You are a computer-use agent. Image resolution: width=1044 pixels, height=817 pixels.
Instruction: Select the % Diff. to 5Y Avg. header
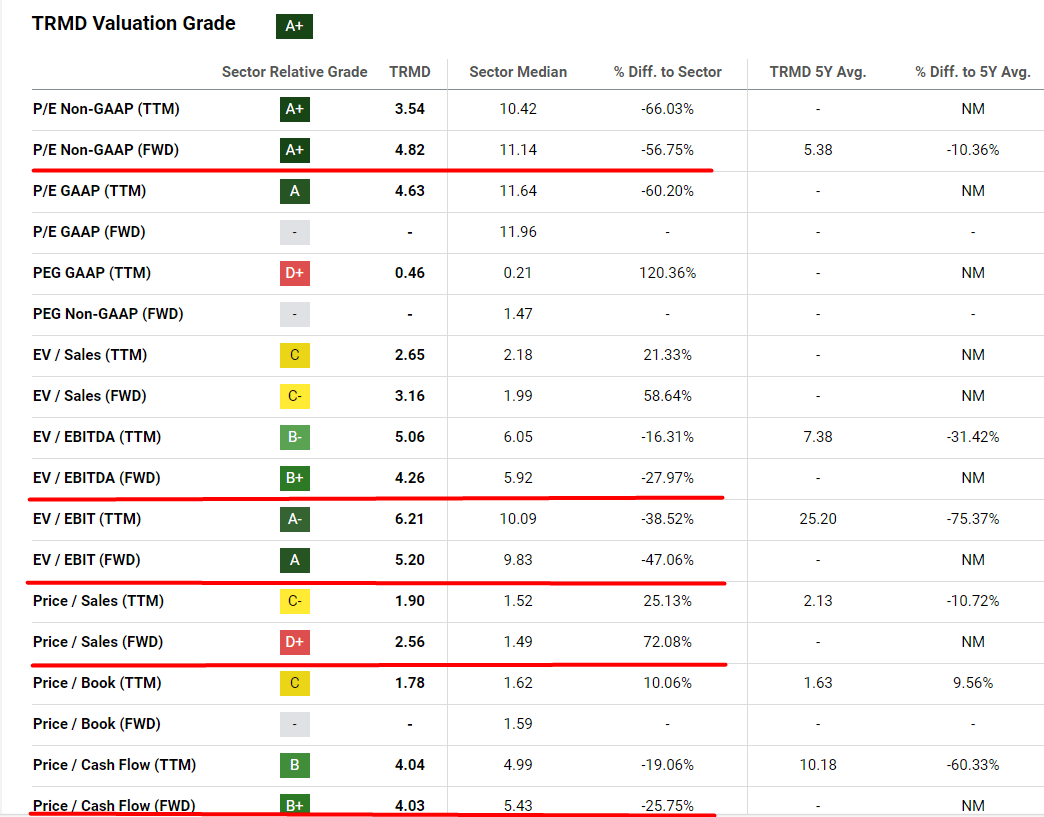(971, 72)
